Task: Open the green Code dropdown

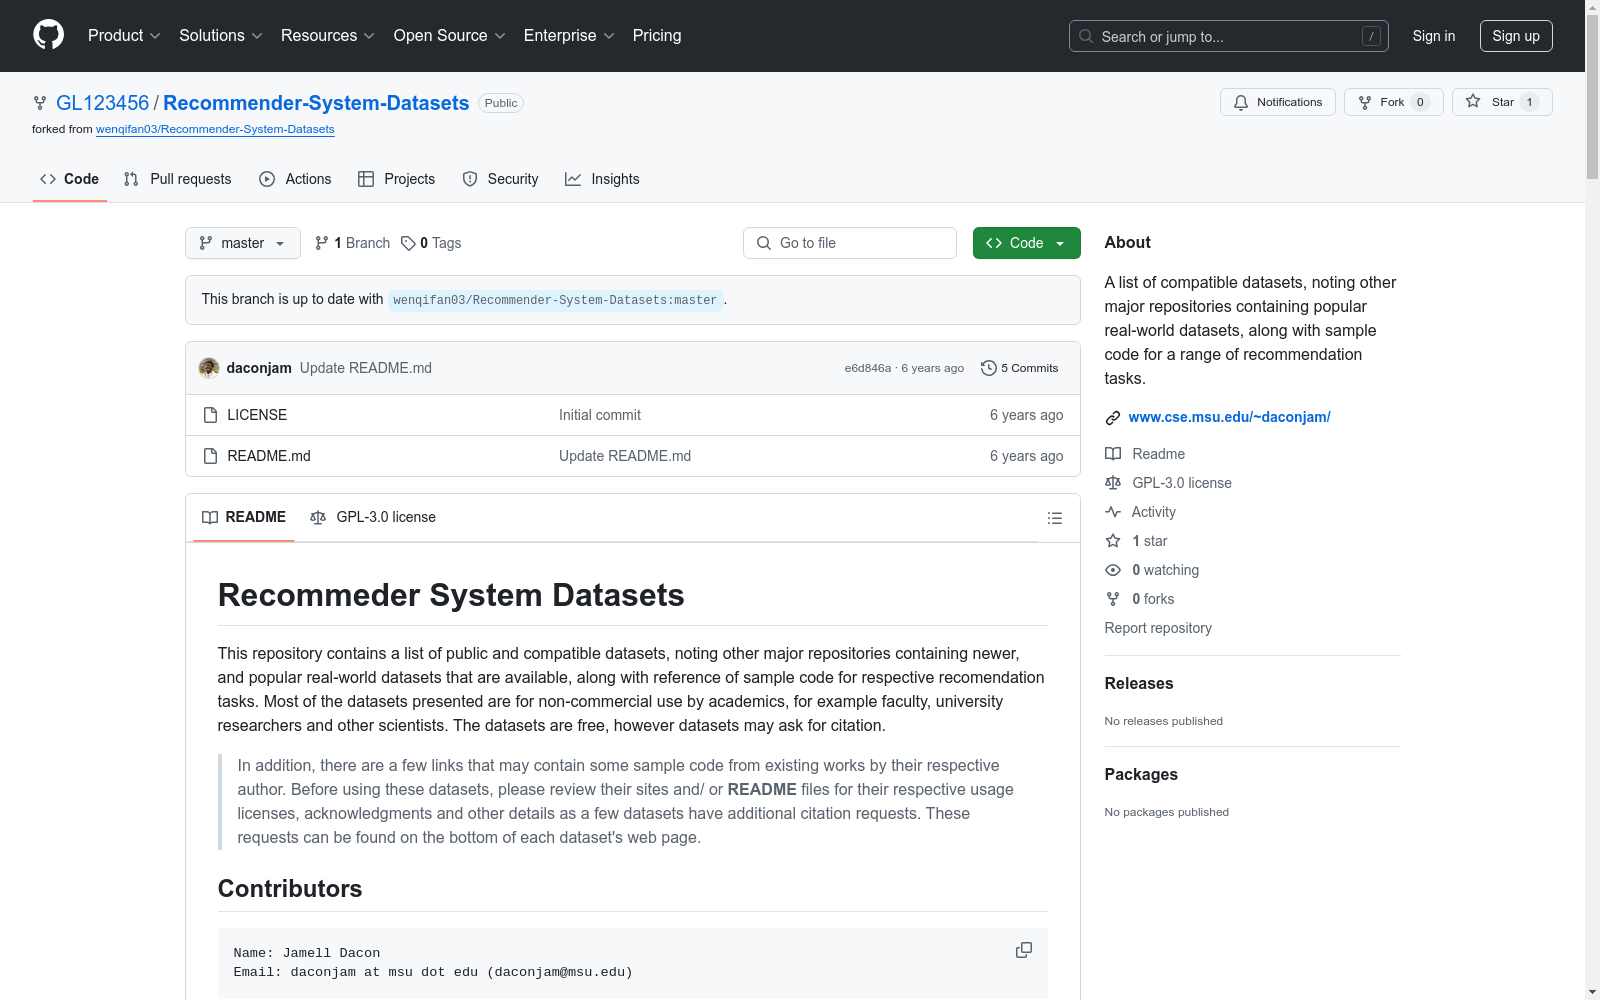Action: point(1026,243)
